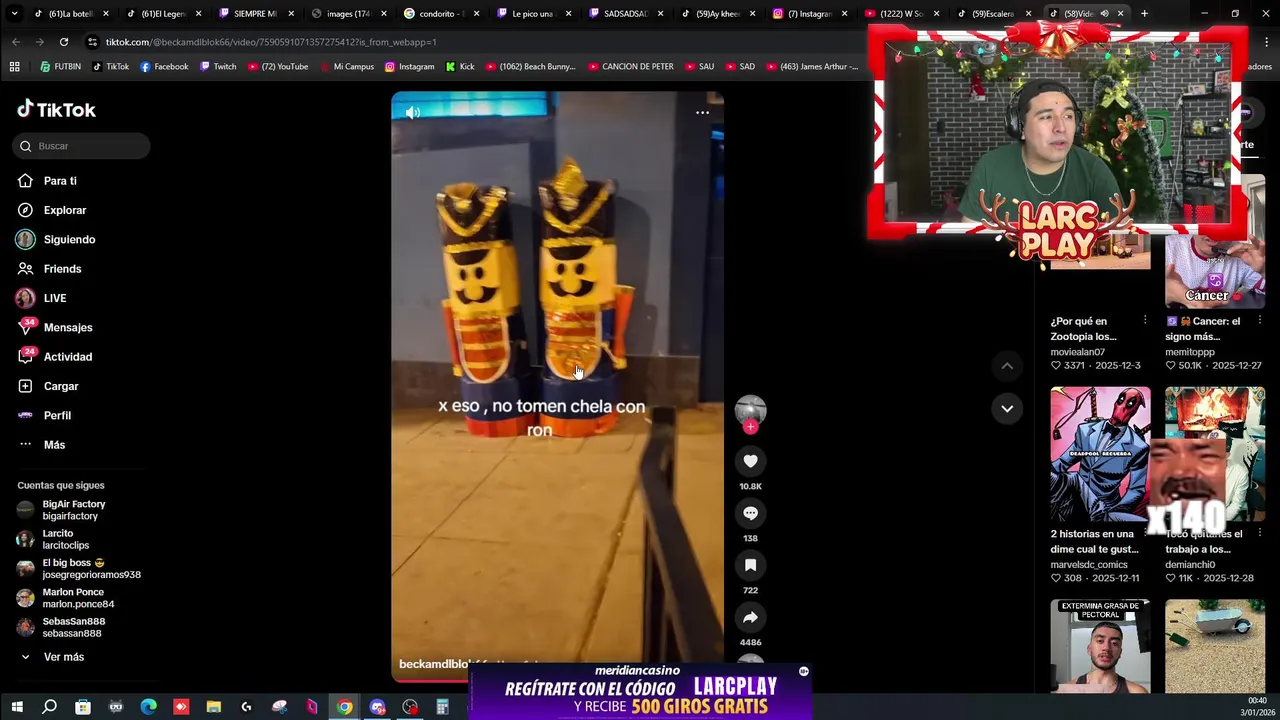The image size is (1280, 720).
Task: Open moviealan07 author link
Action: pyautogui.click(x=1077, y=352)
